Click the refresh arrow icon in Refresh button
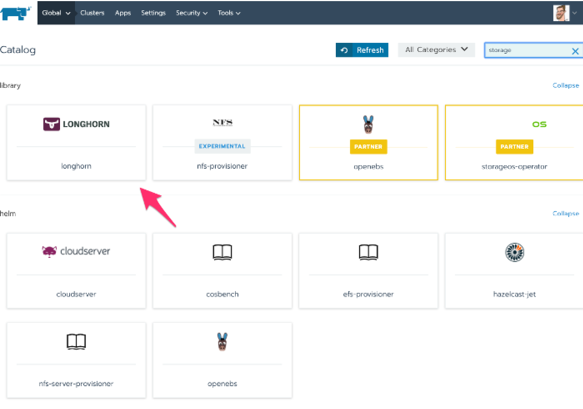Viewport: 583px width, 409px height. pos(344,50)
